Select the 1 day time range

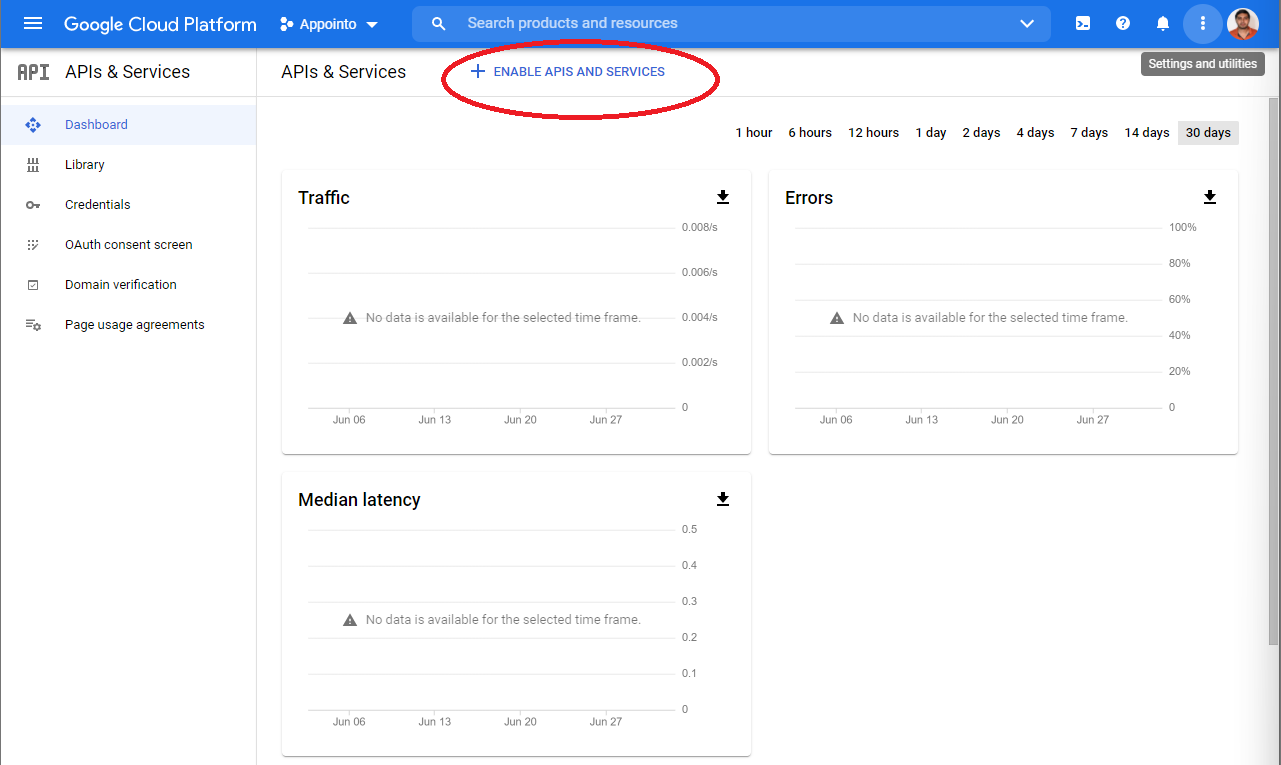tap(931, 133)
